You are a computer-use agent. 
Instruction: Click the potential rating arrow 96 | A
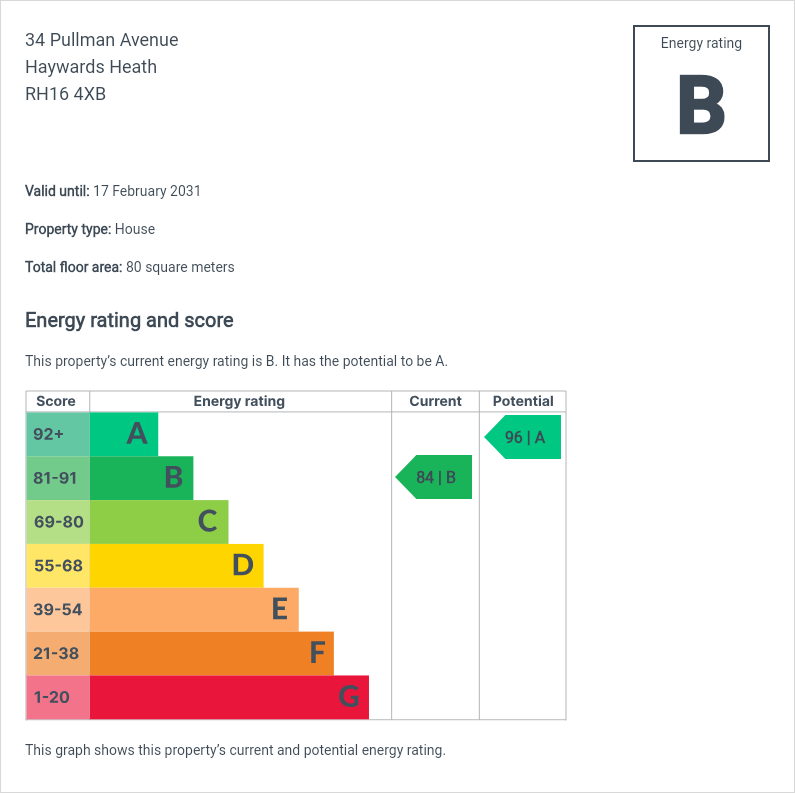[523, 437]
